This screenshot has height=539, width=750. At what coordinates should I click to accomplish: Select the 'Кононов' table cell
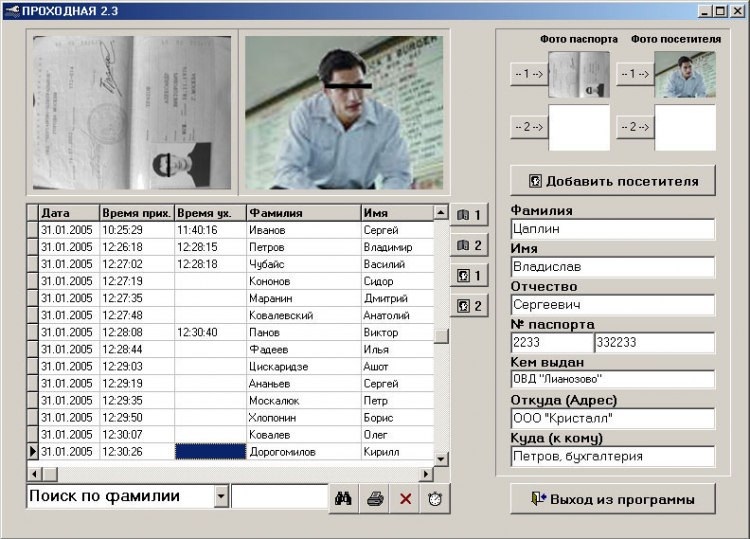pyautogui.click(x=304, y=281)
